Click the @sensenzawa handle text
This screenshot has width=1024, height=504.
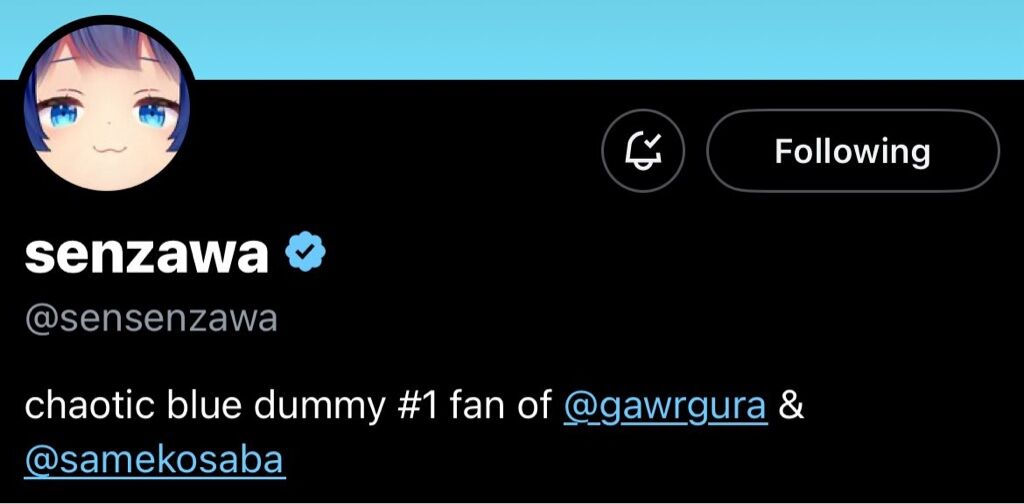coord(150,320)
